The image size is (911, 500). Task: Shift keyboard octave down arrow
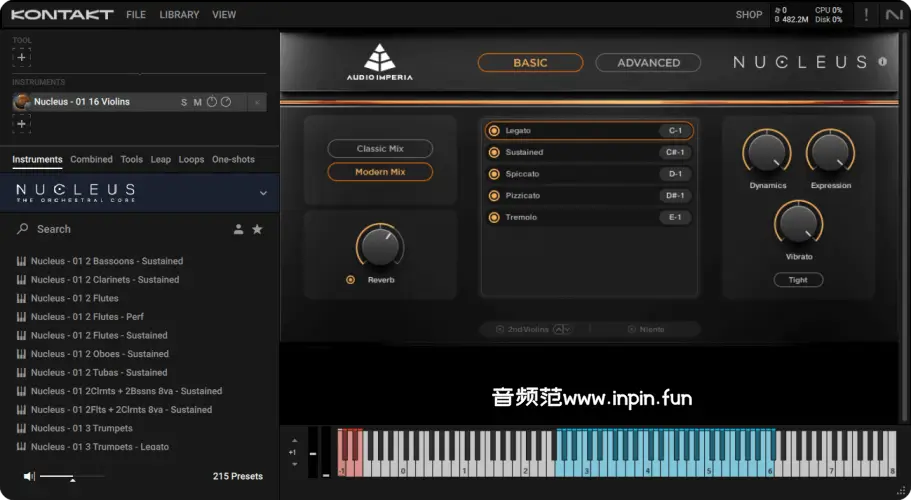coord(294,464)
